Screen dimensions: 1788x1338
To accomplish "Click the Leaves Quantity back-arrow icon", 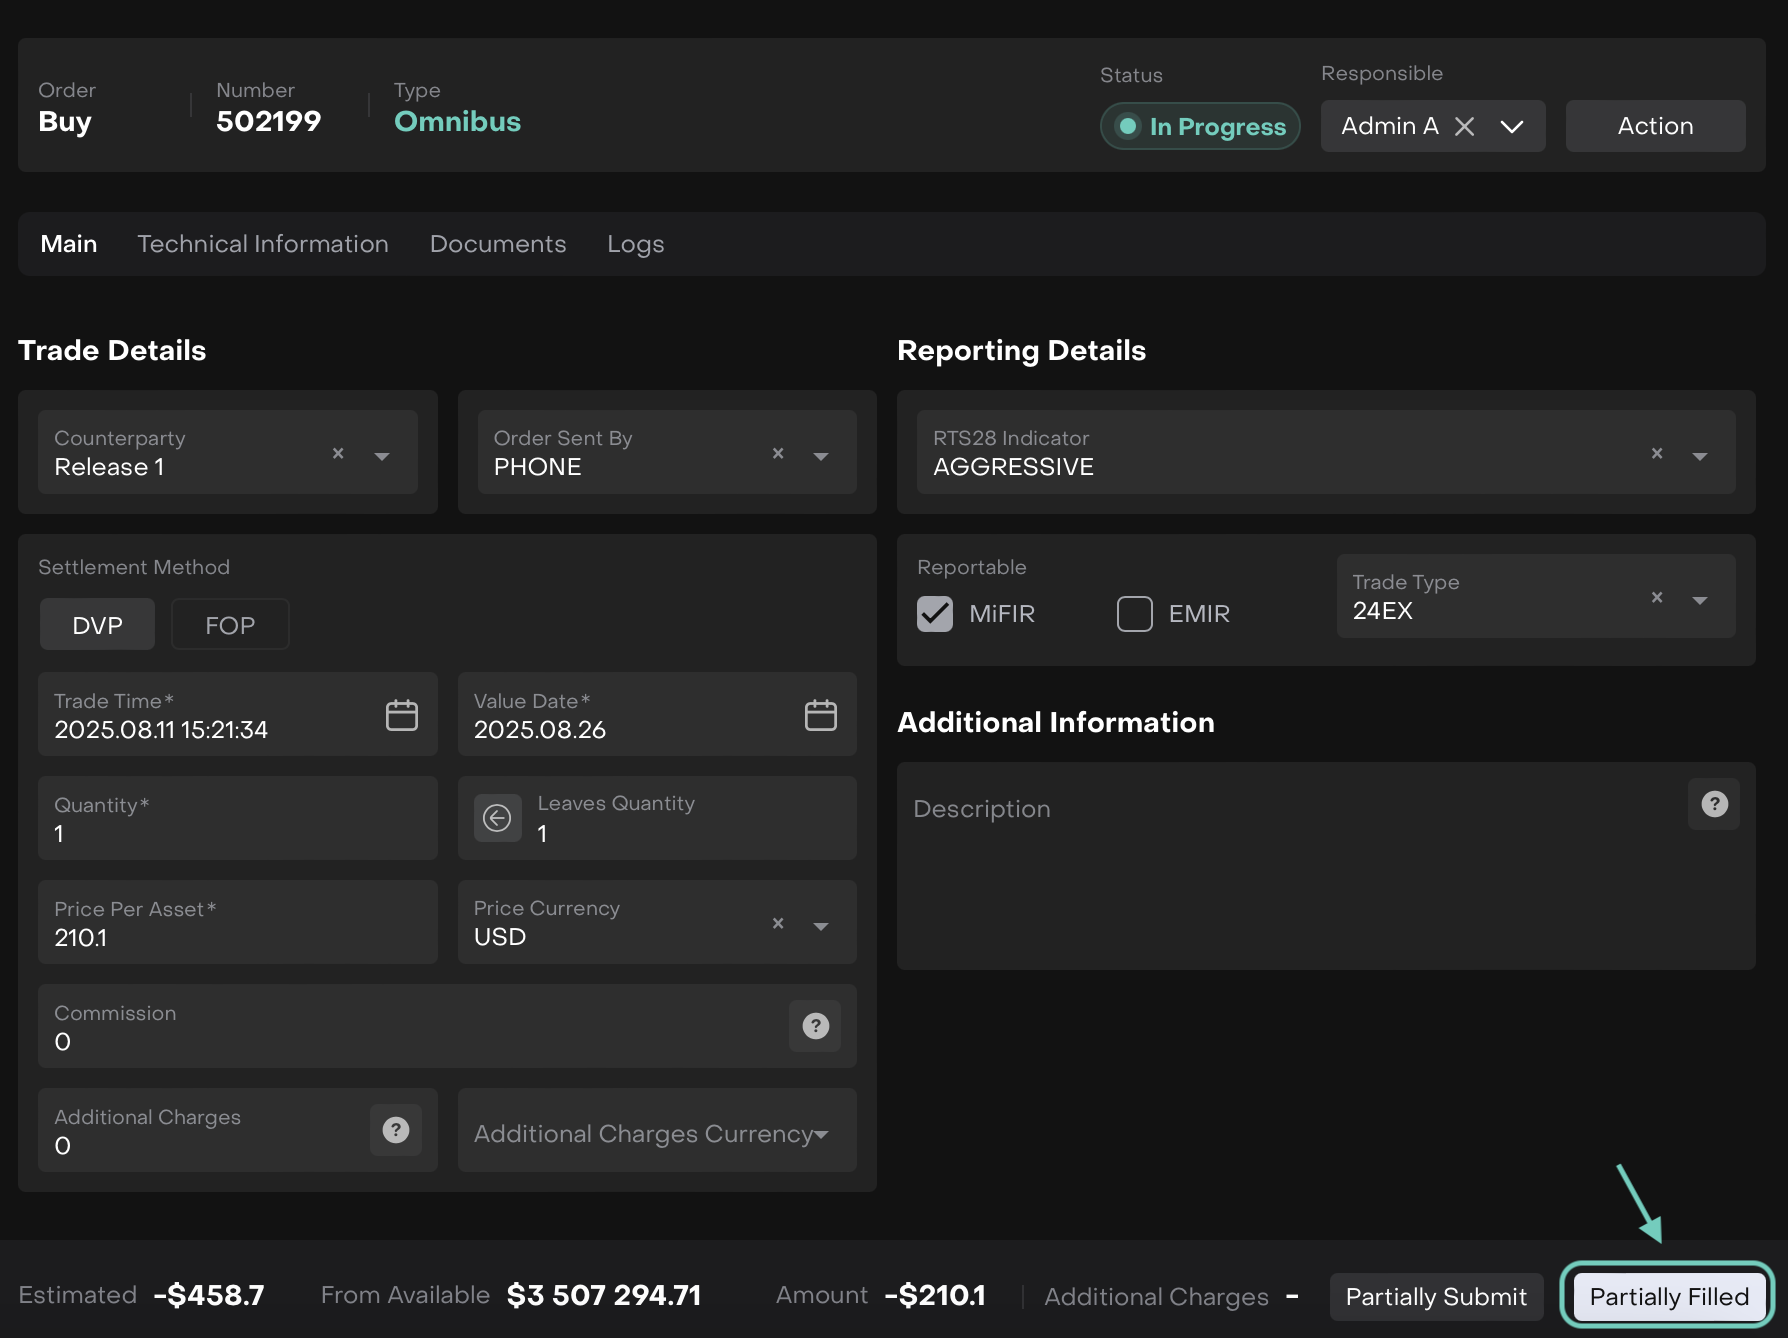I will [497, 818].
